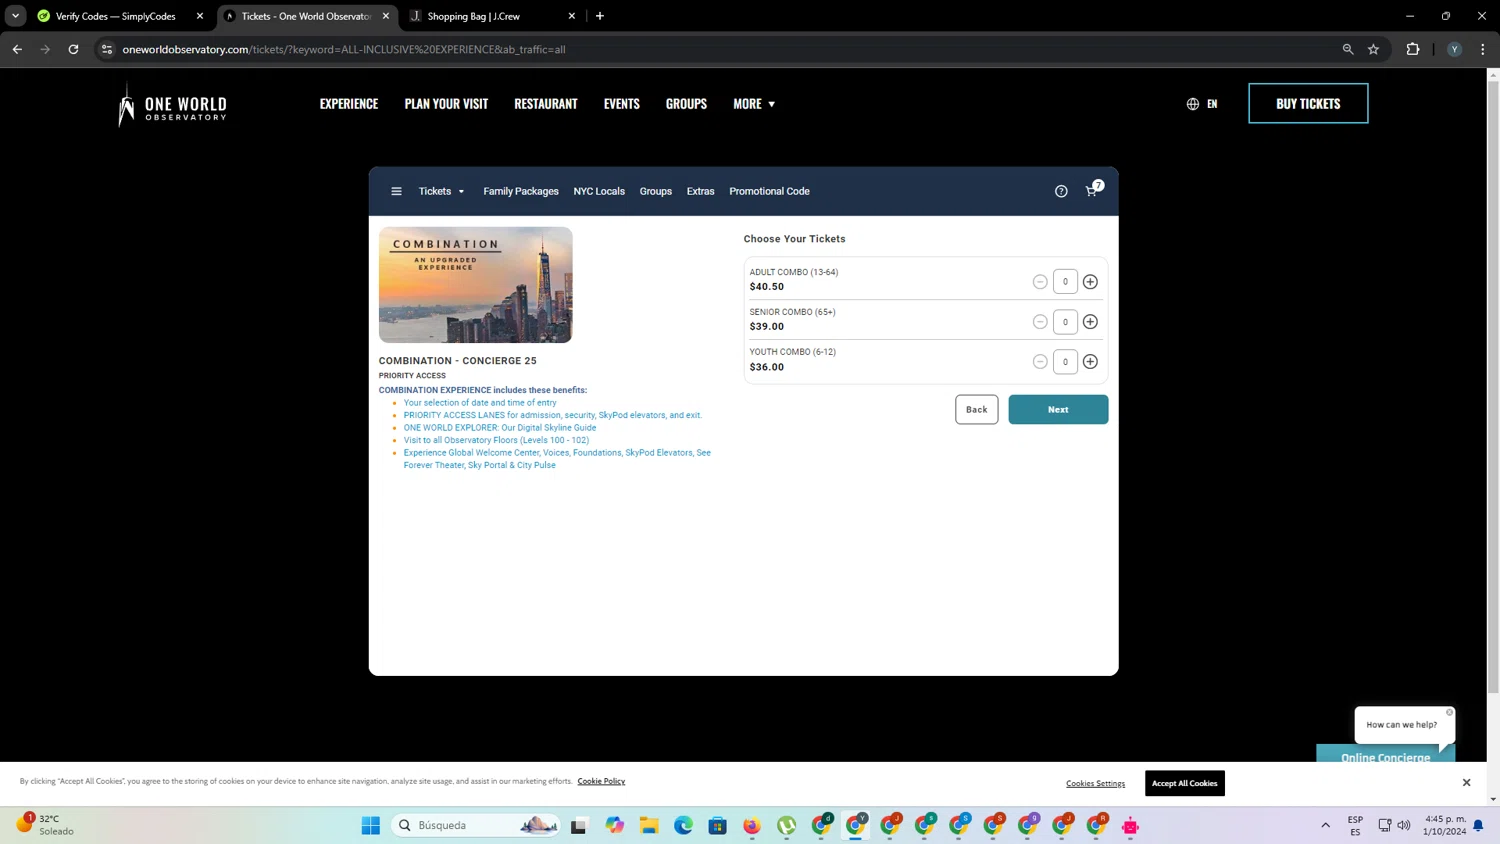
Task: Click the Back button
Action: click(976, 409)
